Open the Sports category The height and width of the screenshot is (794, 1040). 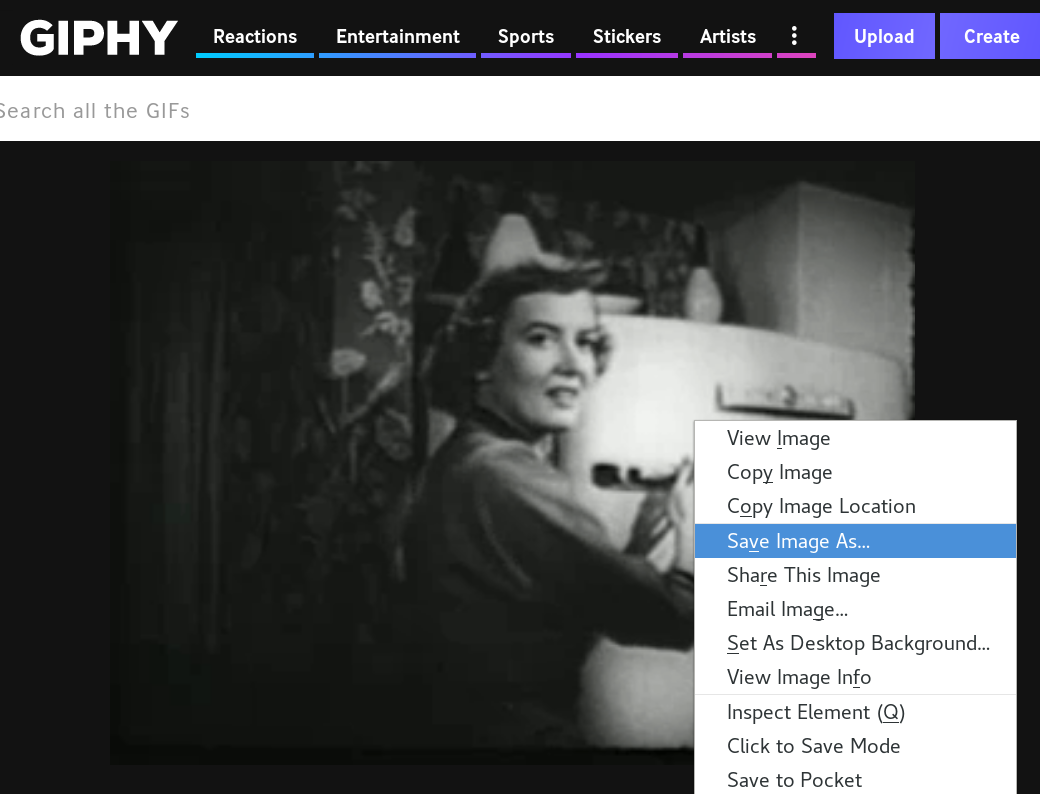tap(525, 37)
